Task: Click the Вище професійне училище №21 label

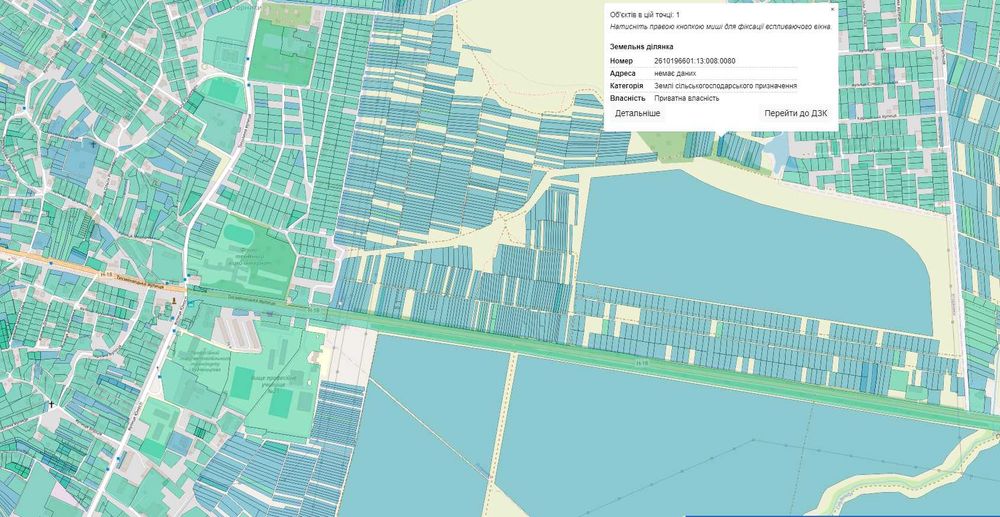Action: [273, 385]
